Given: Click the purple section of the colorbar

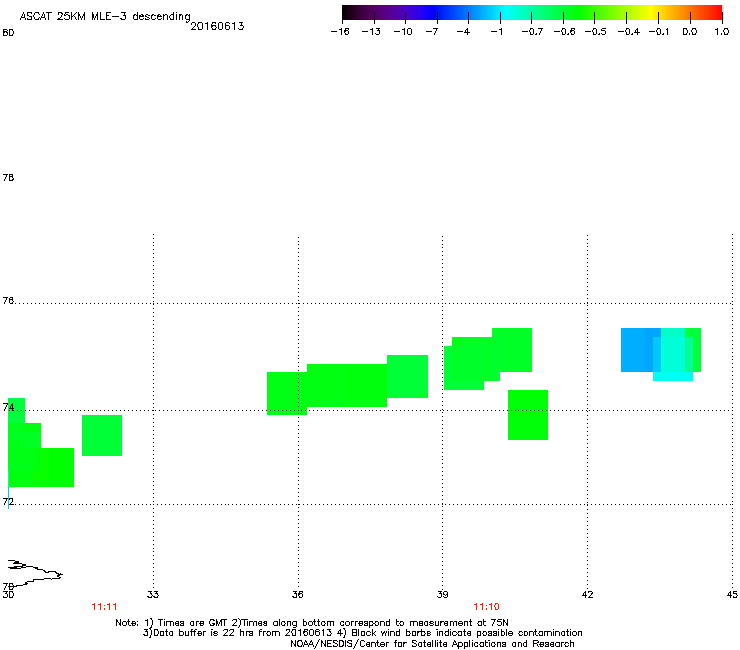Looking at the screenshot, I should (x=392, y=13).
